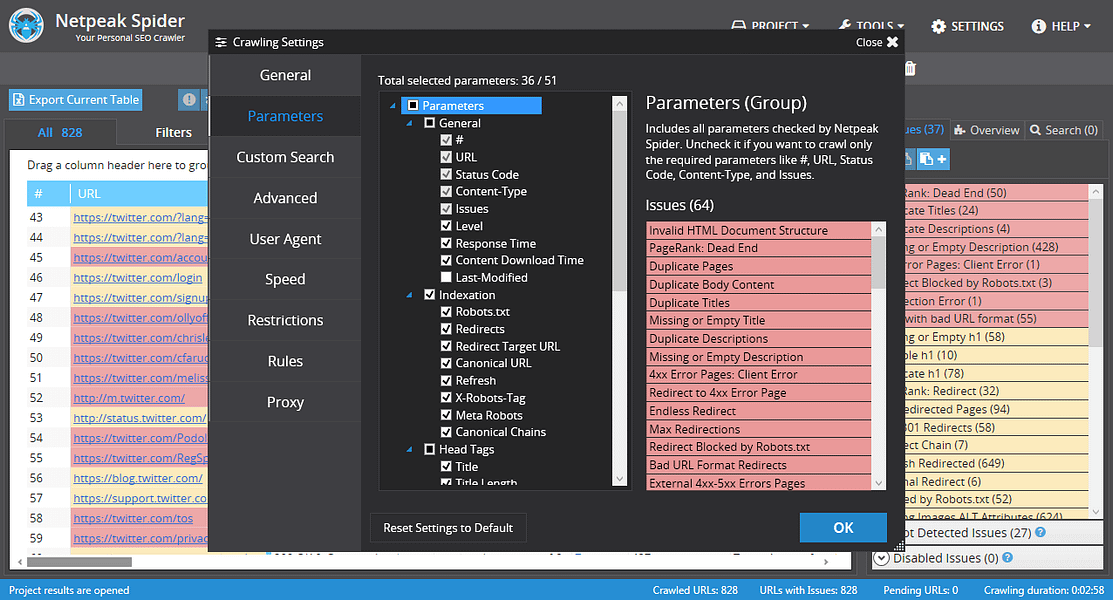Click the gear icon next to Settings
Image resolution: width=1113 pixels, height=600 pixels.
[x=939, y=27]
